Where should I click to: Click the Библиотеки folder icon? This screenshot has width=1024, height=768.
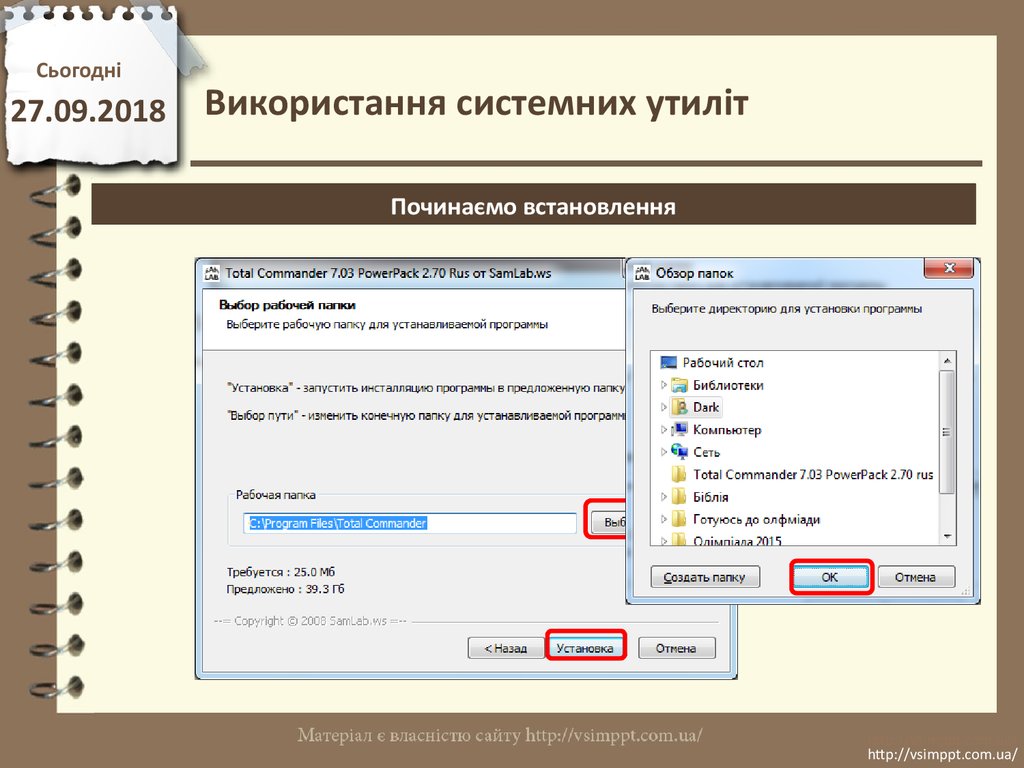pyautogui.click(x=679, y=385)
